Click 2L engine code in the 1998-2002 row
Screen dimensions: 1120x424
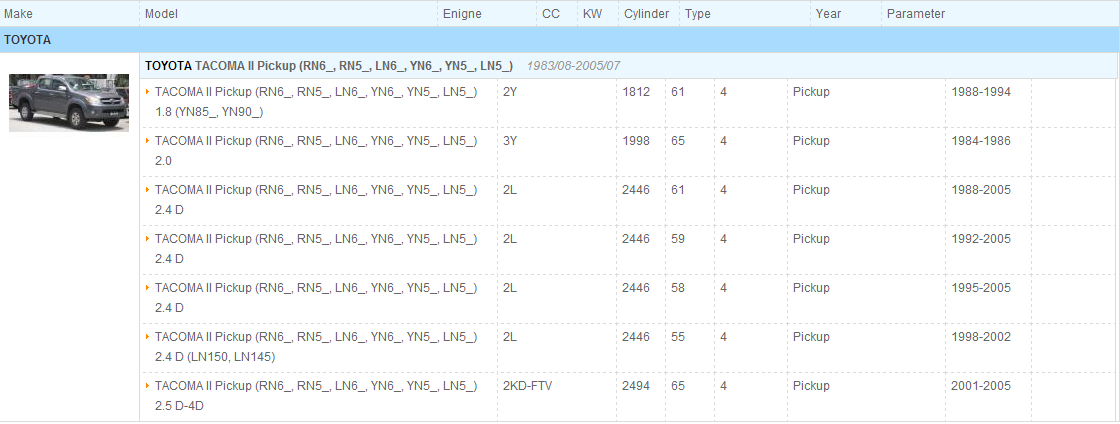[510, 336]
